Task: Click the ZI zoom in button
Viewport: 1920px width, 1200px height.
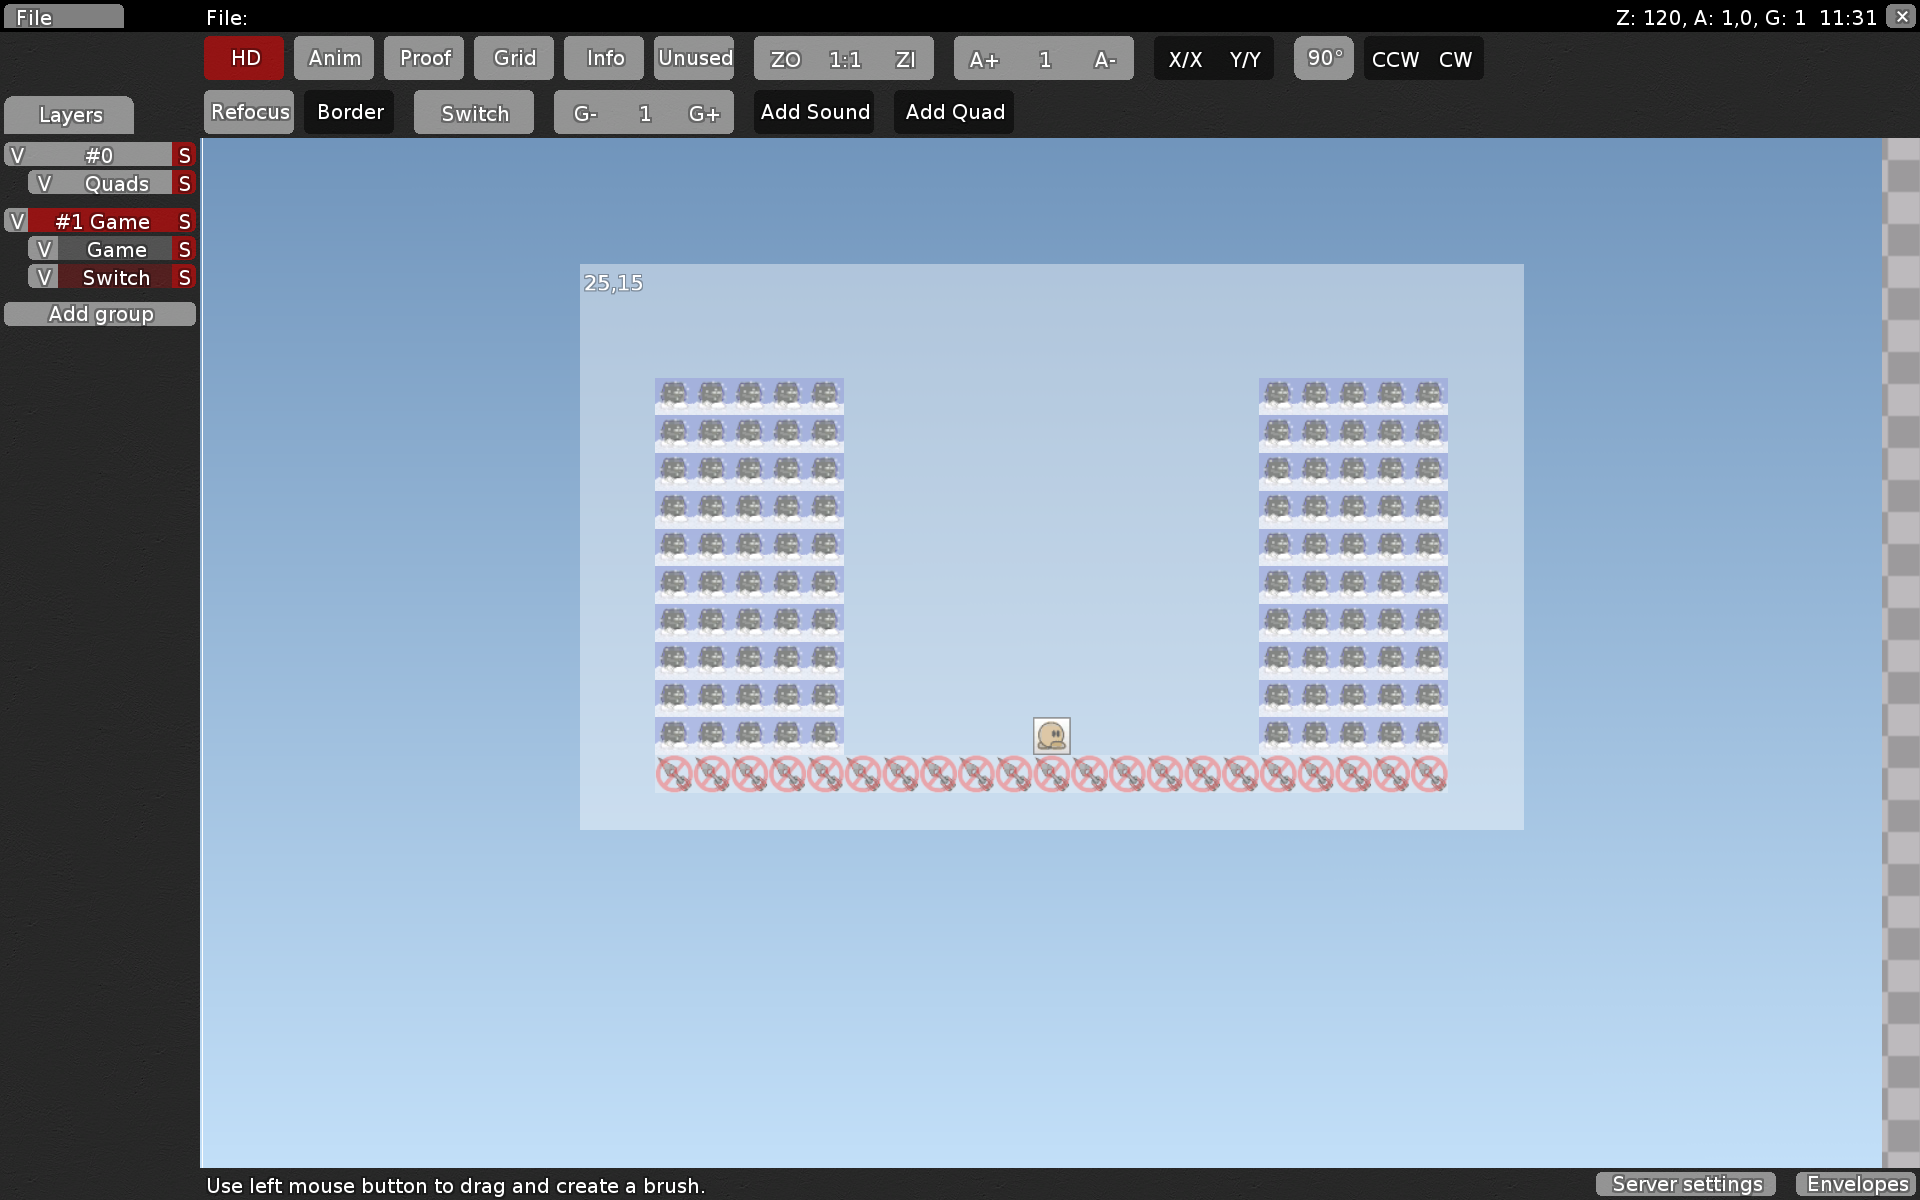Action: click(905, 59)
